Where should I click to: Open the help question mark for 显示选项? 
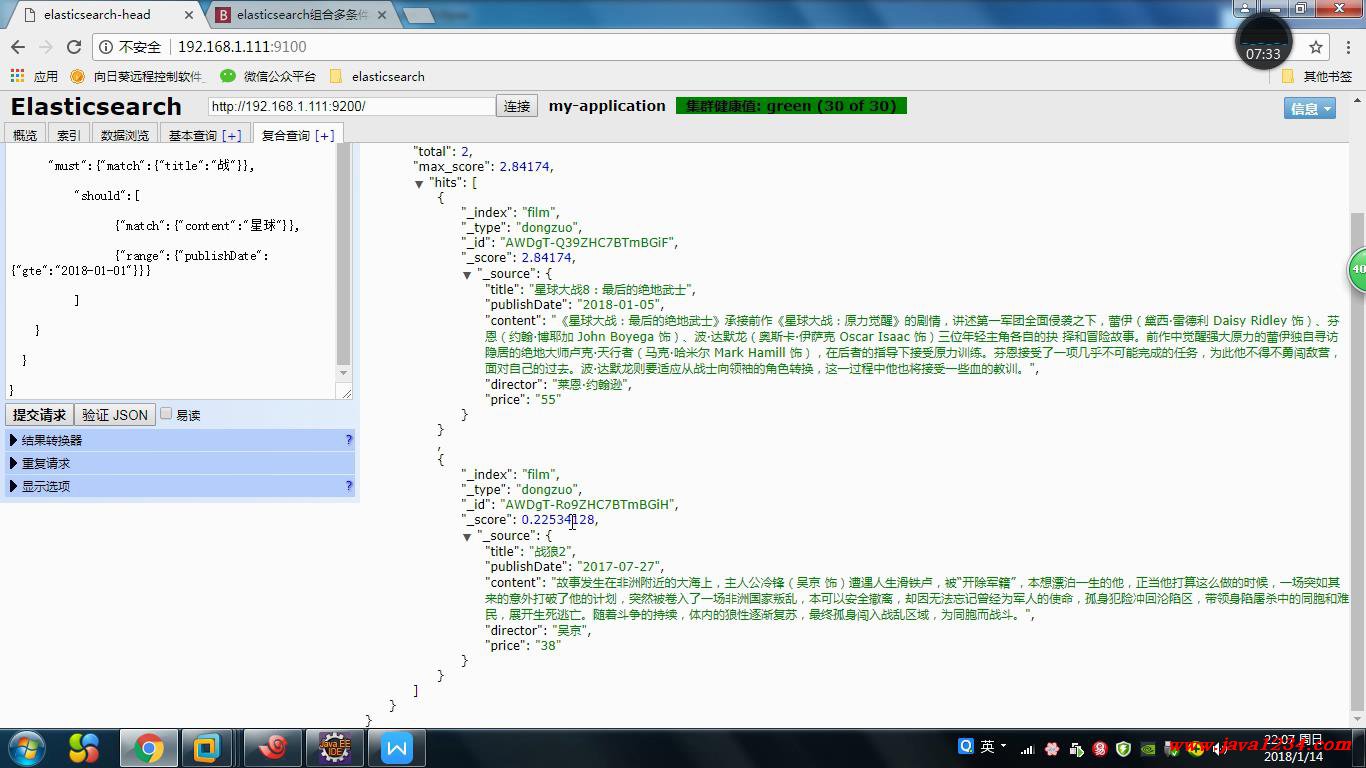pos(349,486)
